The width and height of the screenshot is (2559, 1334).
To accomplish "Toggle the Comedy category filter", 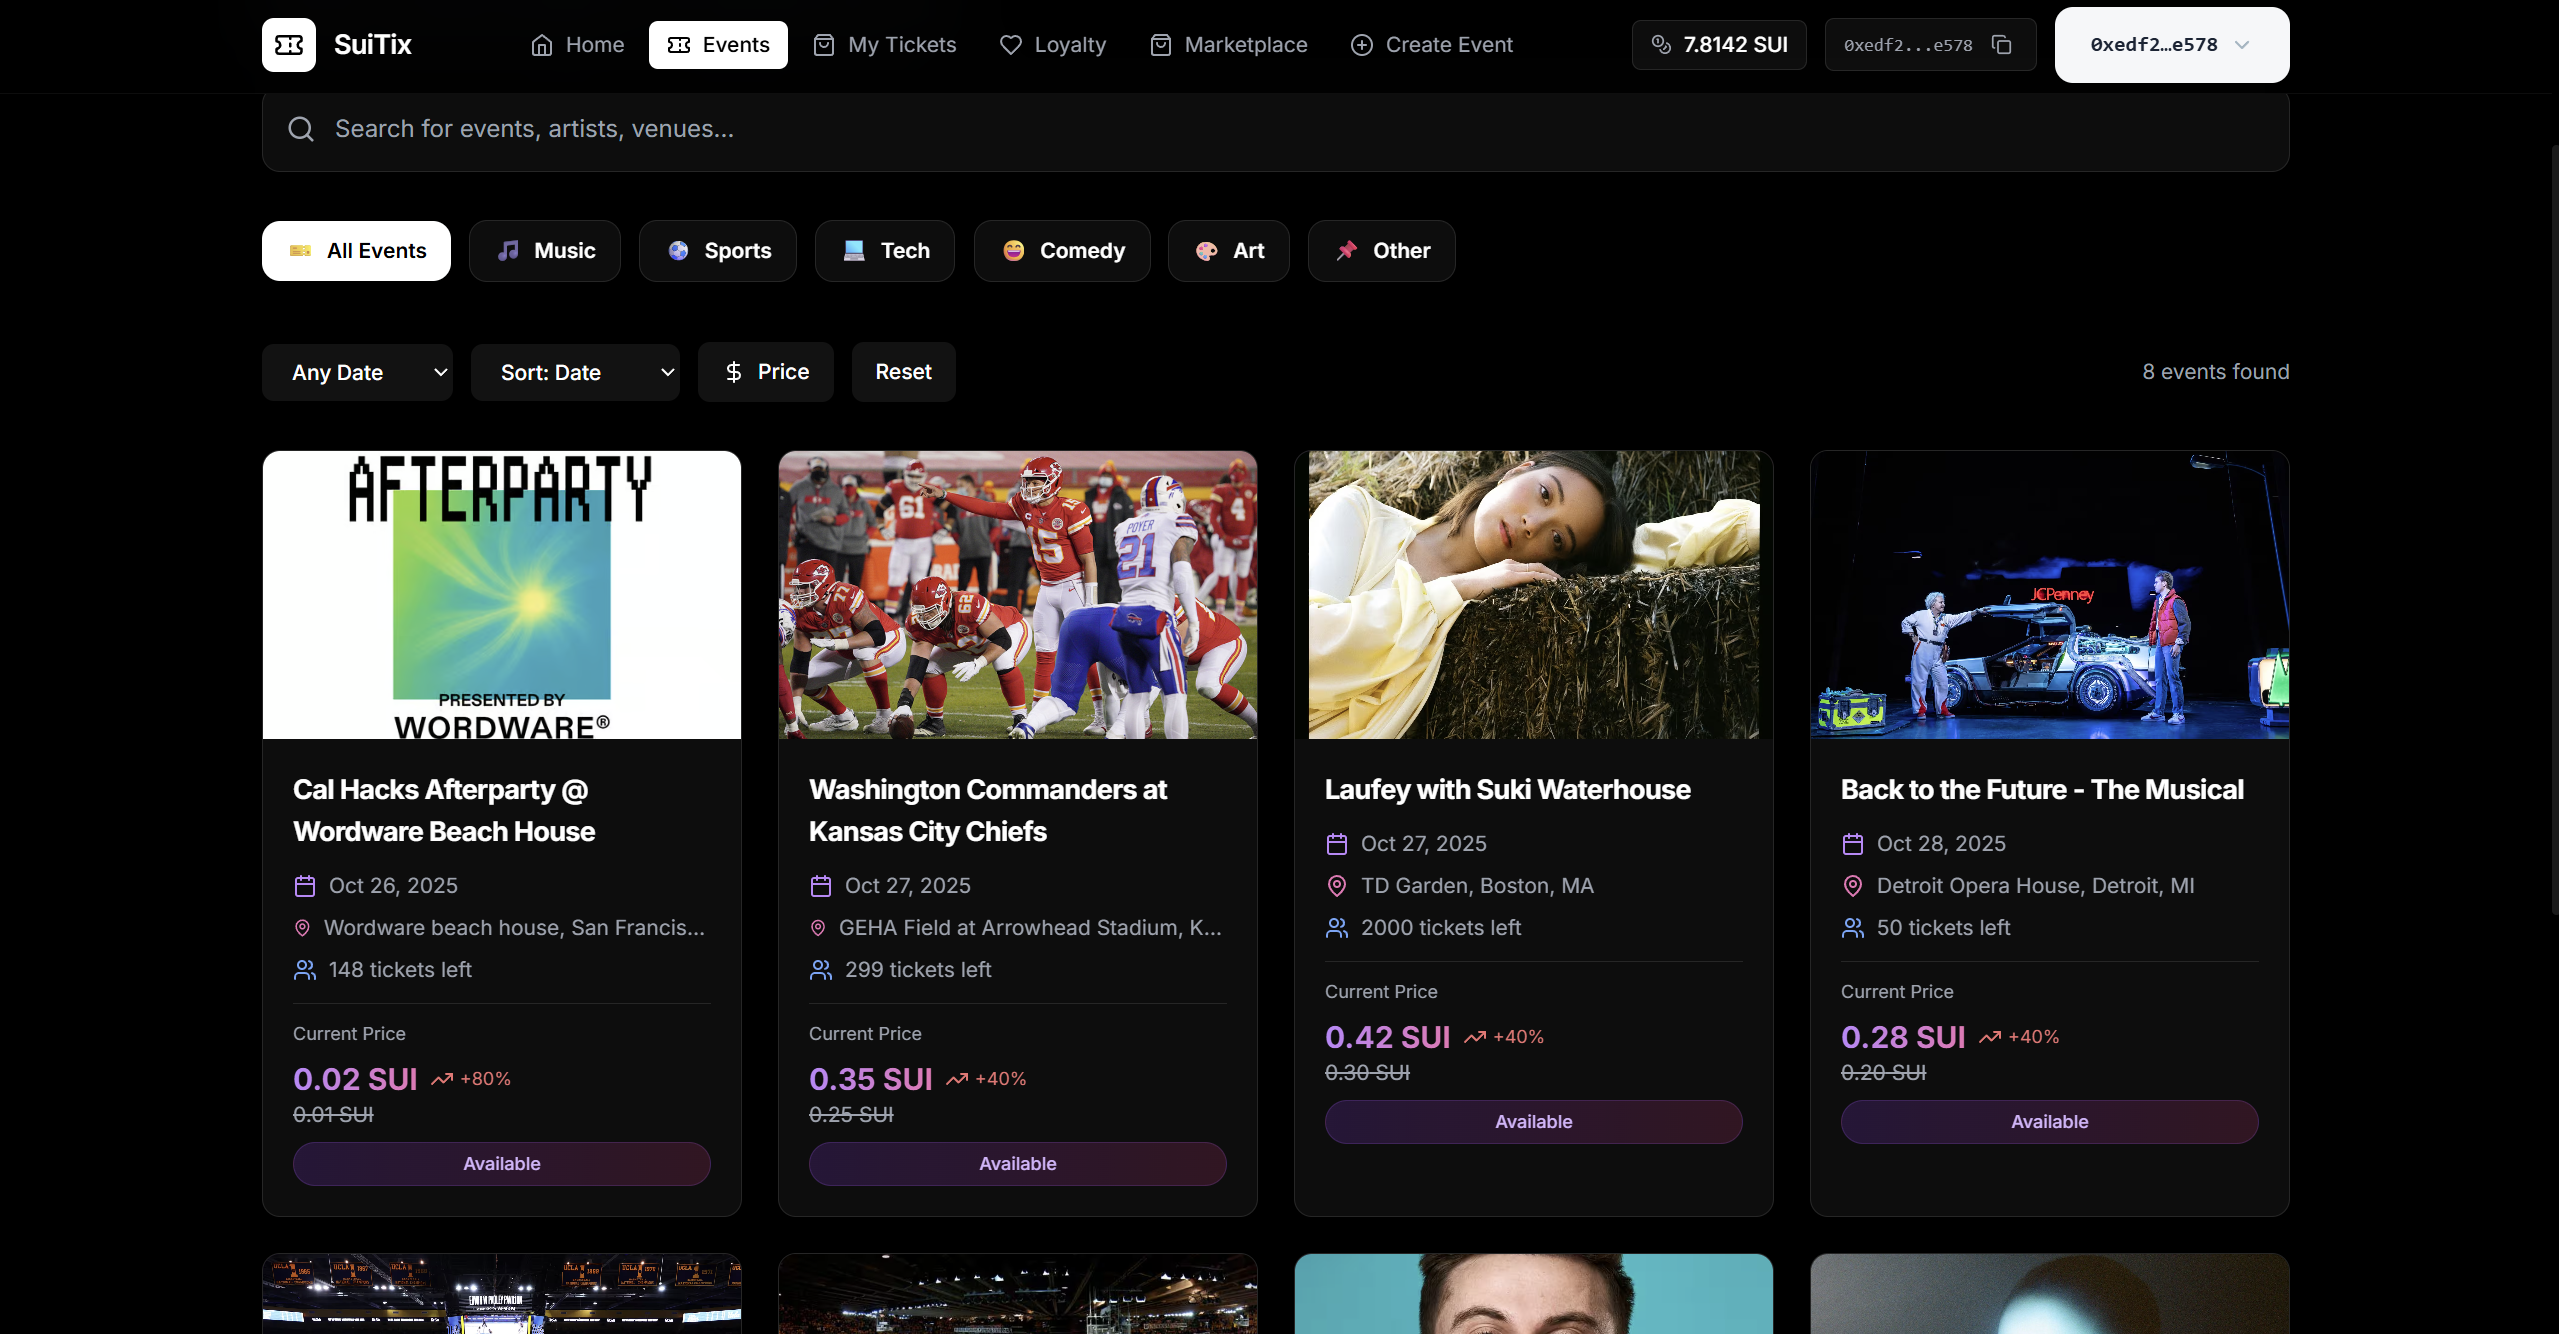I will (x=1062, y=251).
